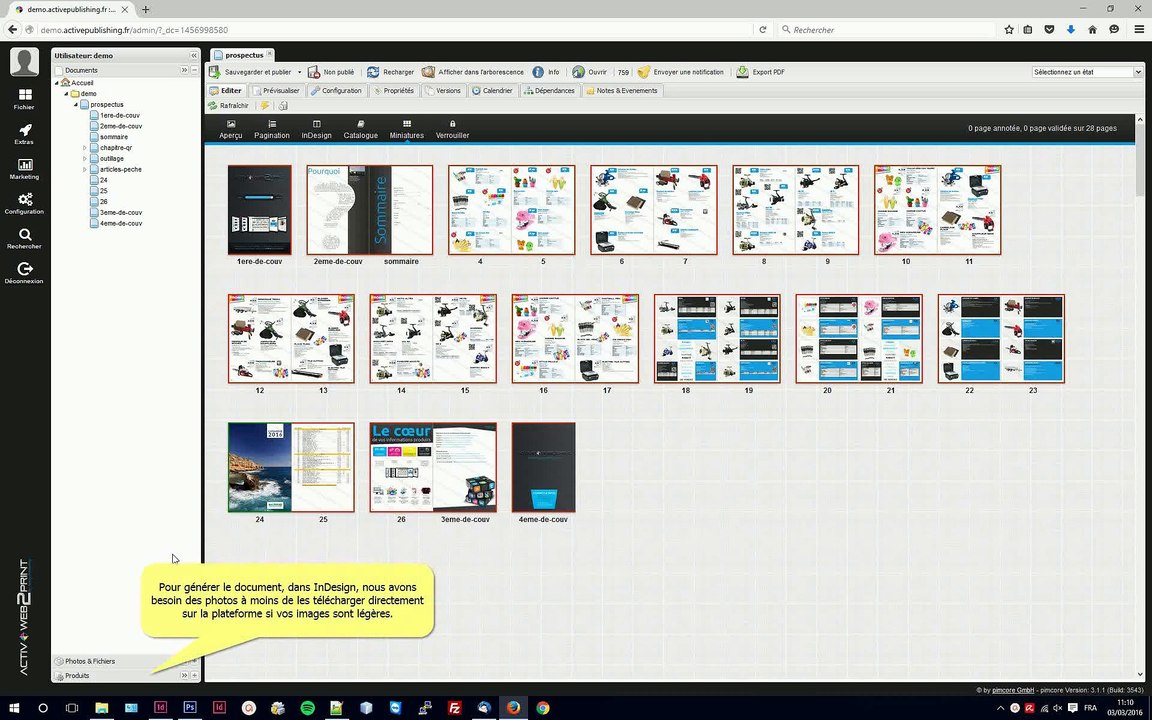This screenshot has width=1152, height=720.
Task: Open Spotify from the taskbar
Action: click(x=307, y=708)
